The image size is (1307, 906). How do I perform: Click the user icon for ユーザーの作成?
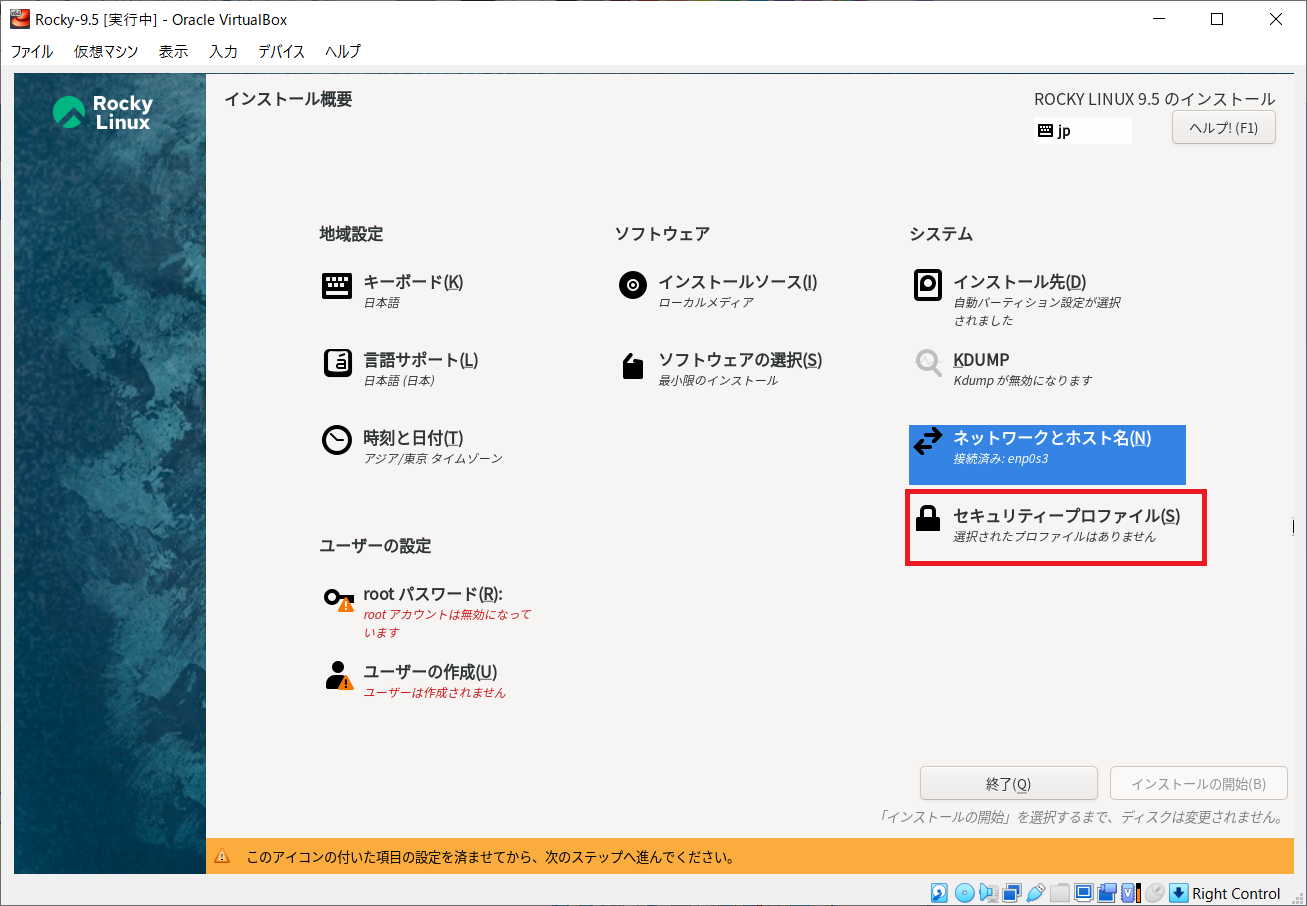click(339, 676)
